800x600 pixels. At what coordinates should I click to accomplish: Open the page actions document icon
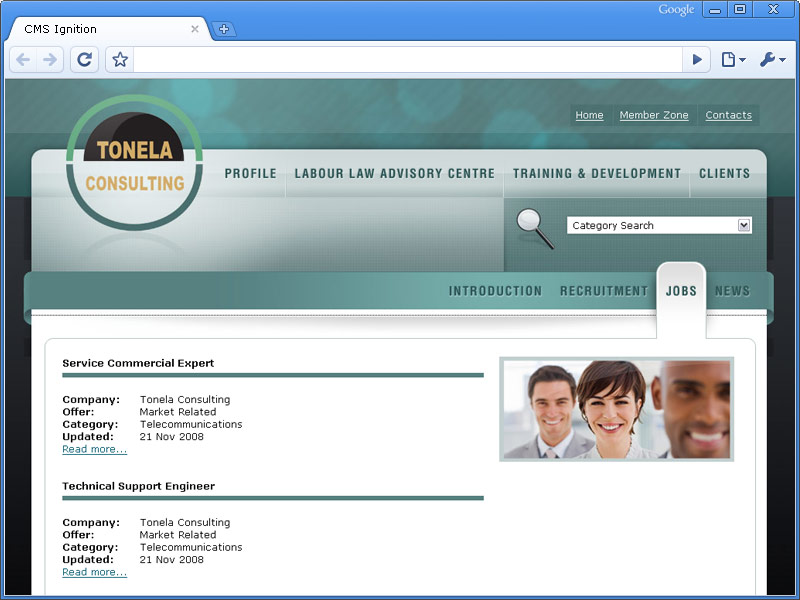click(x=728, y=60)
